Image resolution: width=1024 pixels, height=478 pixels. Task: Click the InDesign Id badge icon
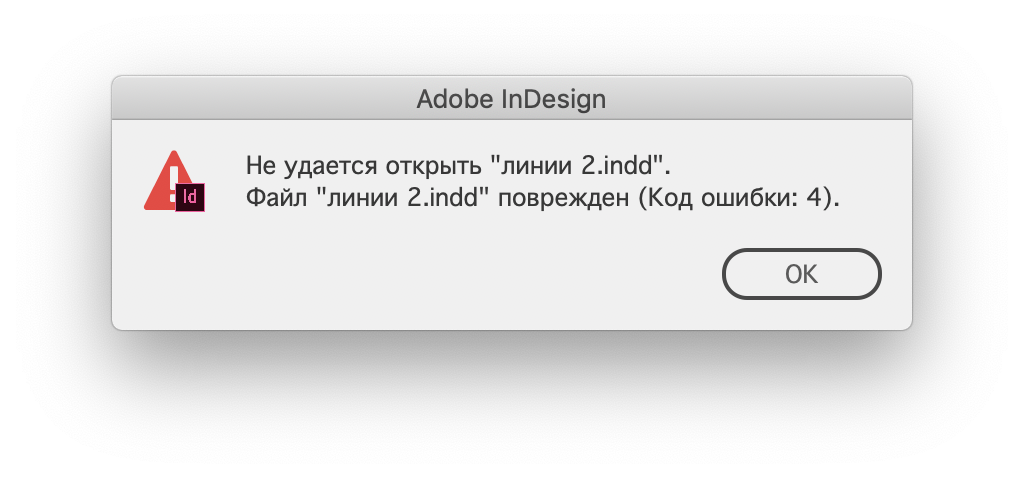[190, 197]
